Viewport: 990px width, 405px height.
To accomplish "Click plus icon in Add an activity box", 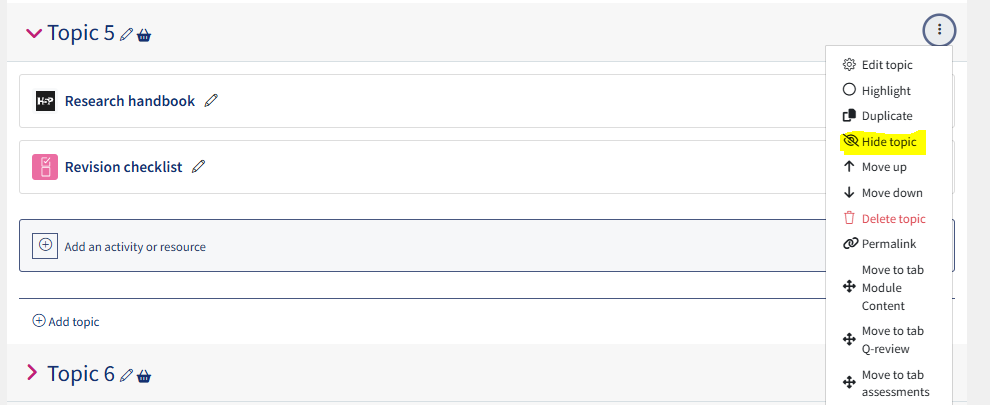I will click(45, 245).
